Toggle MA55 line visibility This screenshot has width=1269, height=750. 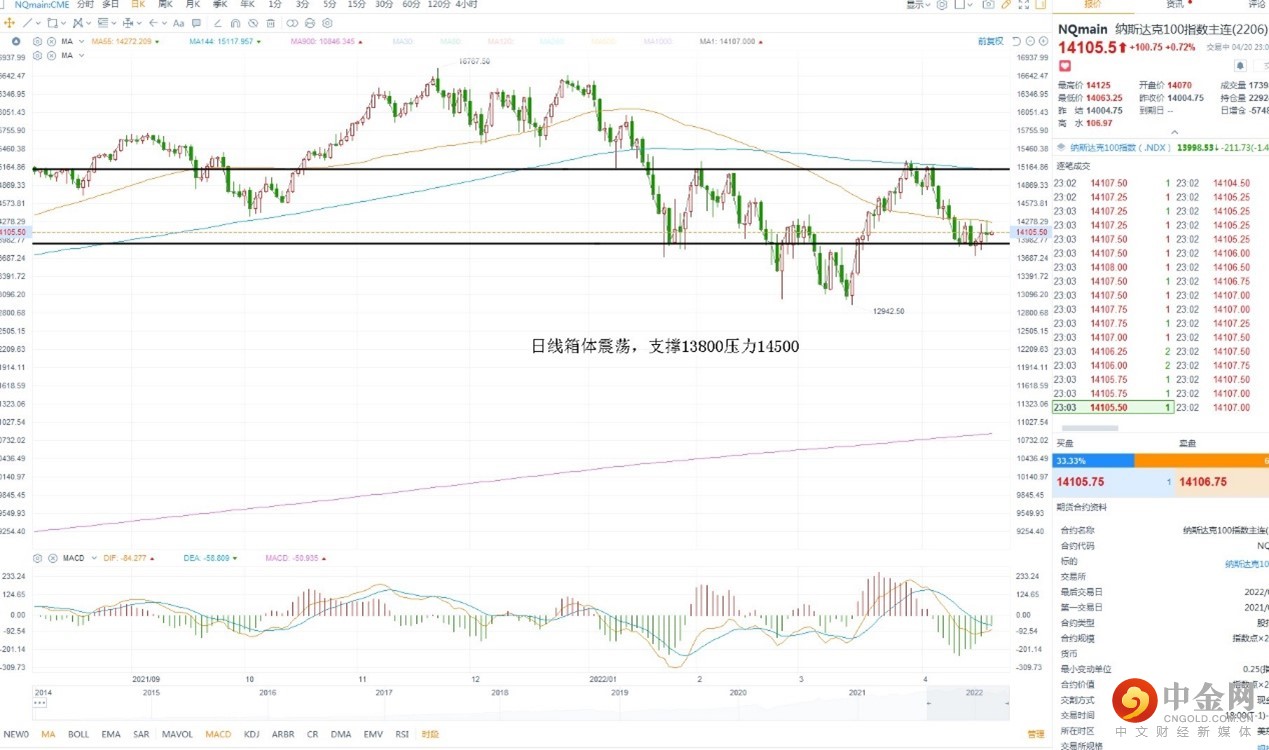click(x=125, y=41)
